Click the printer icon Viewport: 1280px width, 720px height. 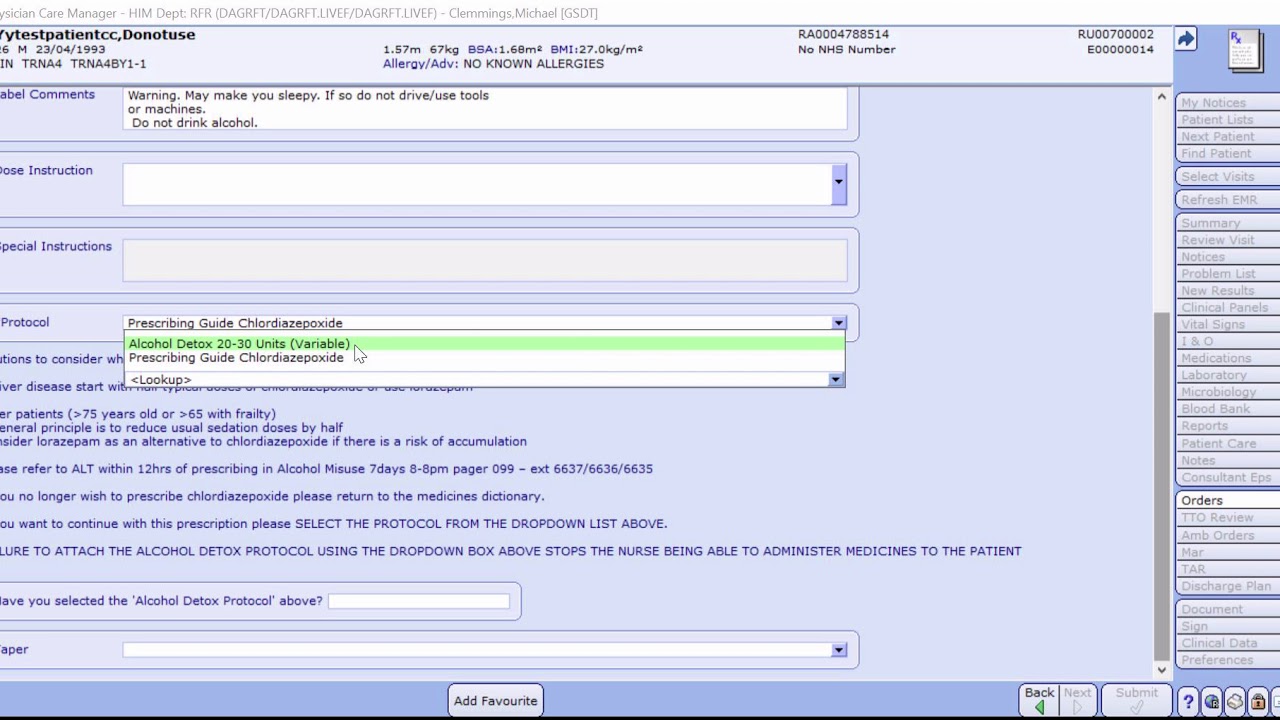point(1234,701)
